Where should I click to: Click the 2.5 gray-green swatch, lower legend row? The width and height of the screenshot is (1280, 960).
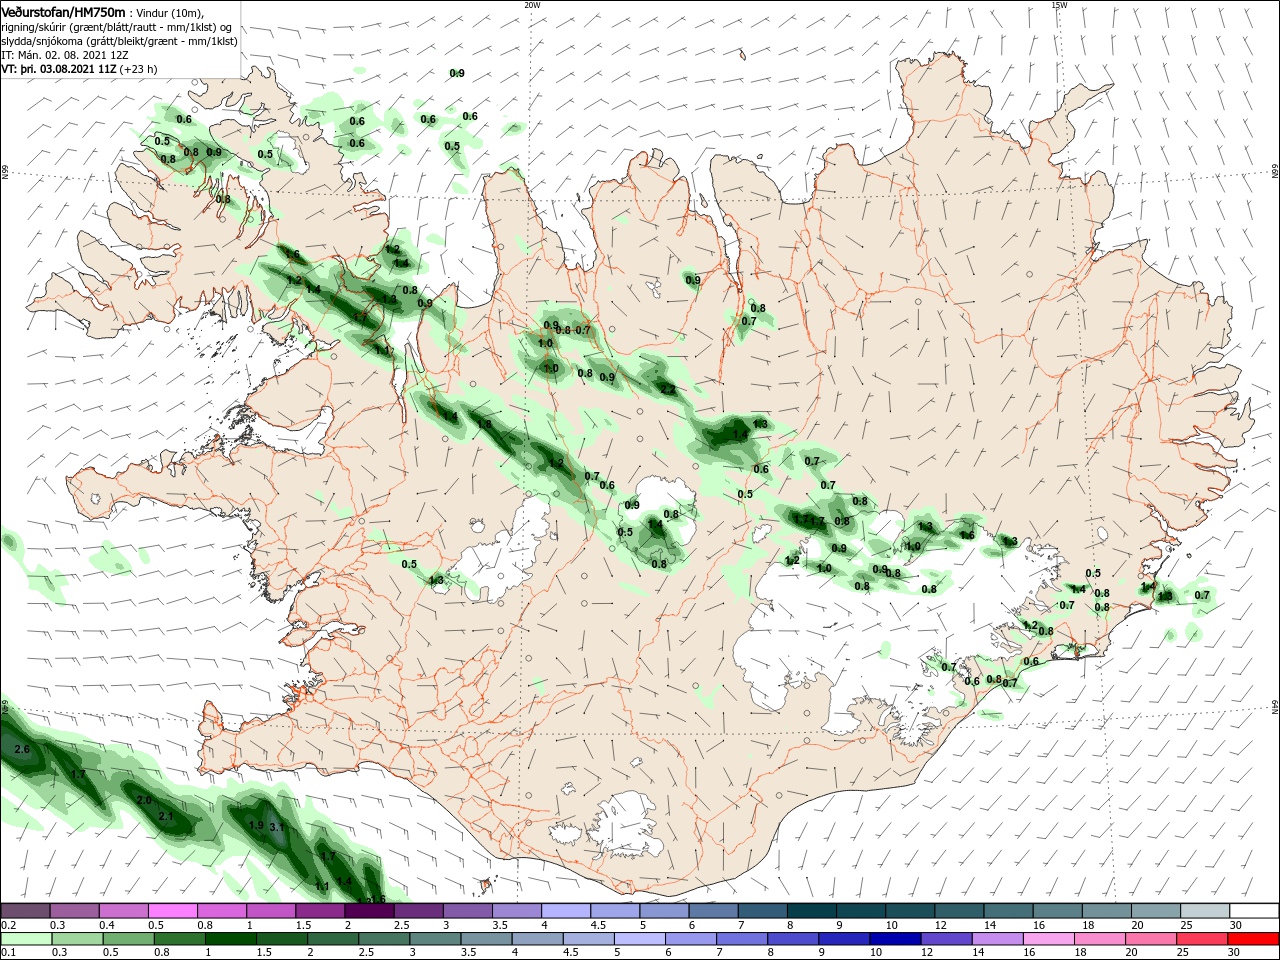[x=384, y=939]
